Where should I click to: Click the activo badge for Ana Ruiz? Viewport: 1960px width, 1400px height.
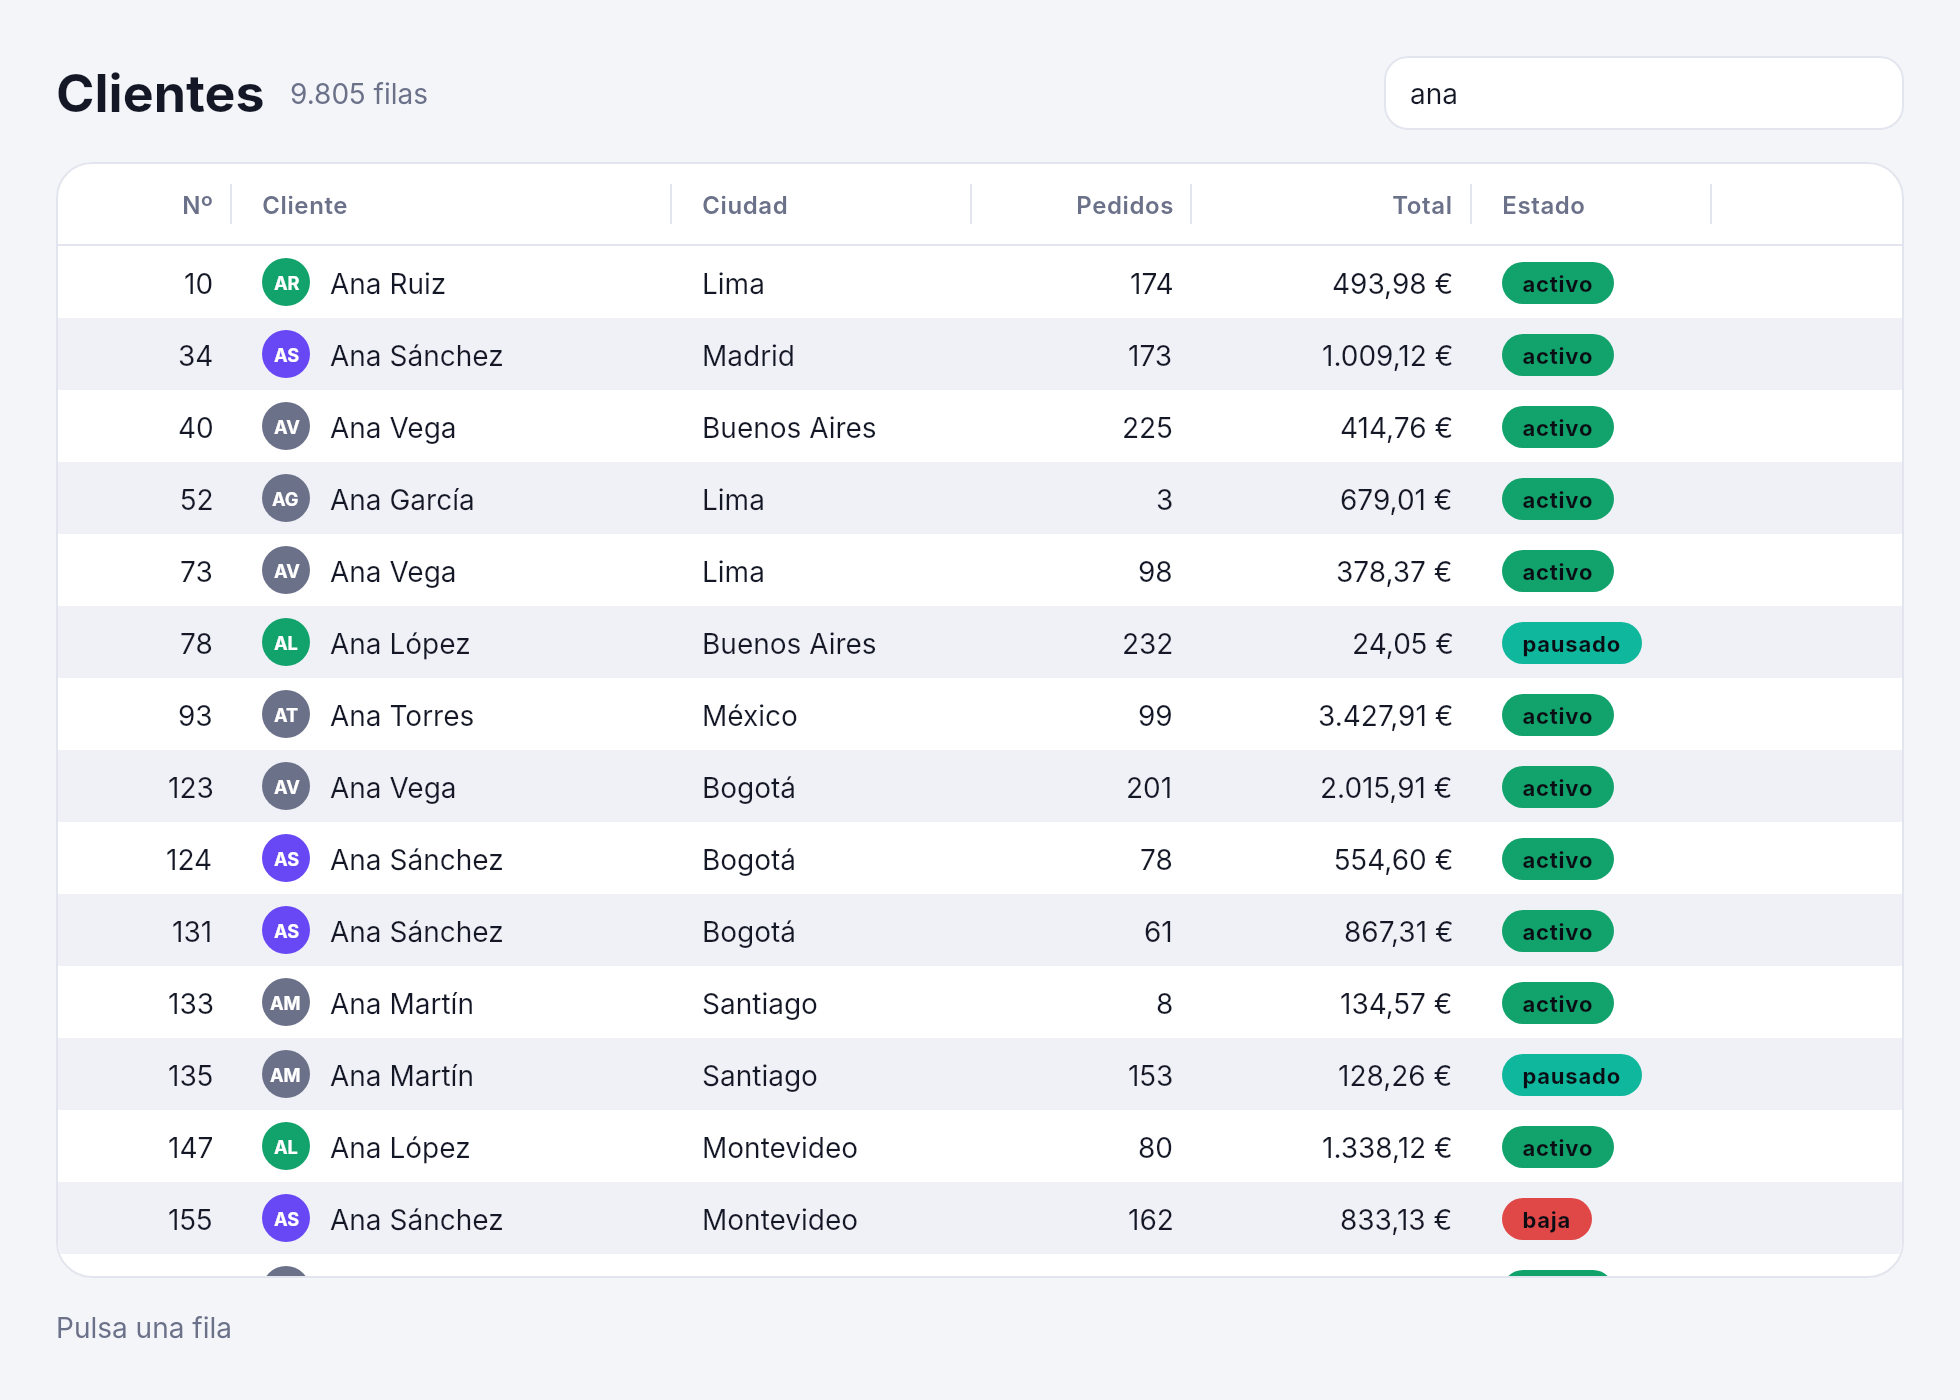[1557, 284]
